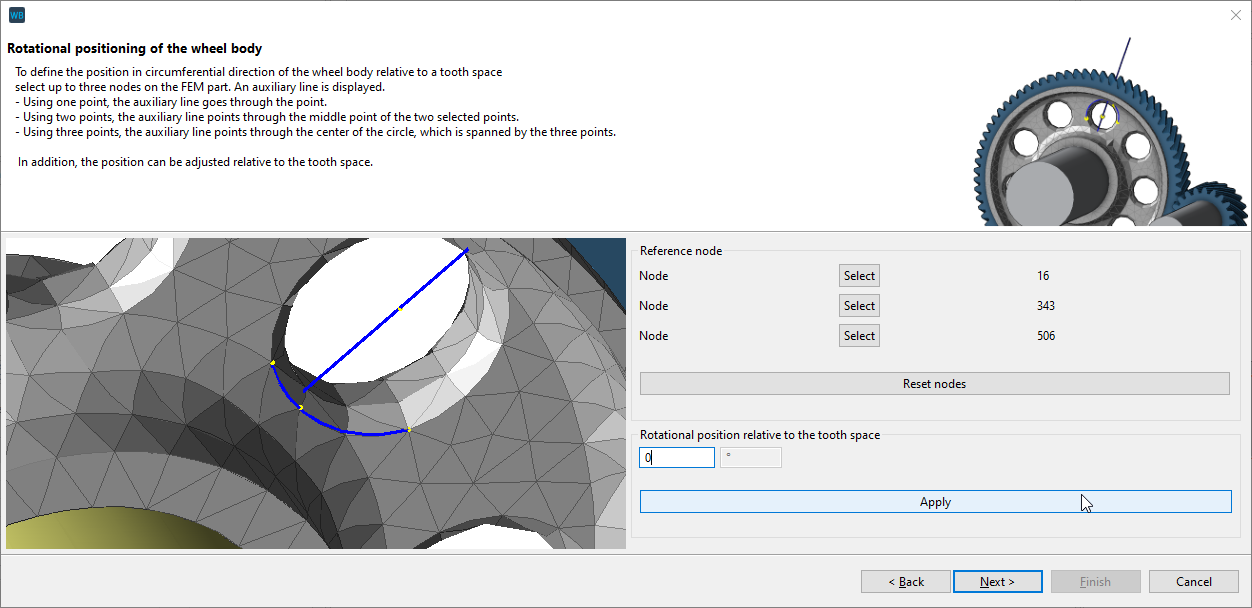Apply the rotational position value
This screenshot has height=608, width=1252.
click(x=934, y=501)
